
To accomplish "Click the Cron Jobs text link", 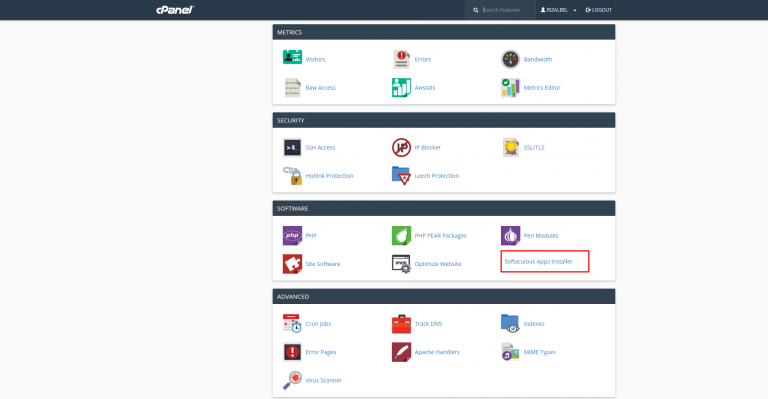I will (x=318, y=324).
